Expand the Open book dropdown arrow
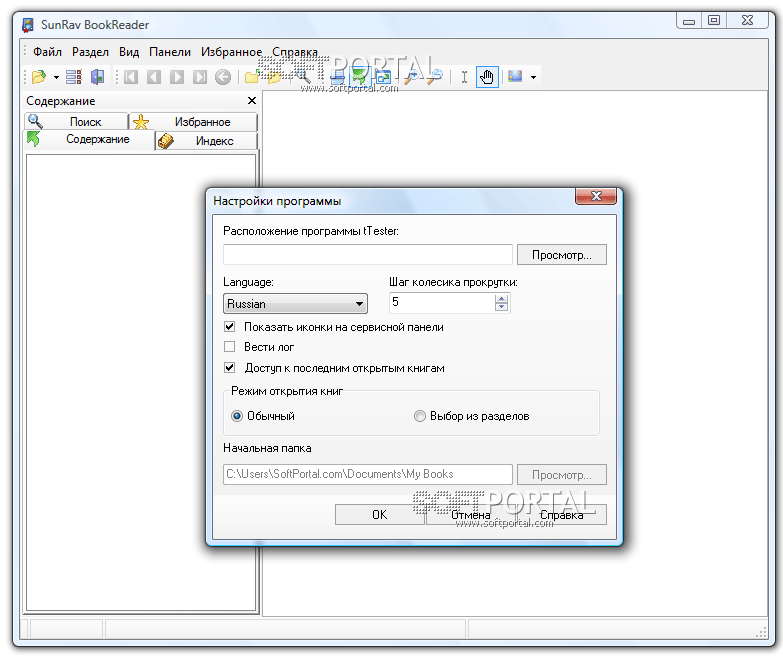The height and width of the screenshot is (661, 783). coord(56,77)
